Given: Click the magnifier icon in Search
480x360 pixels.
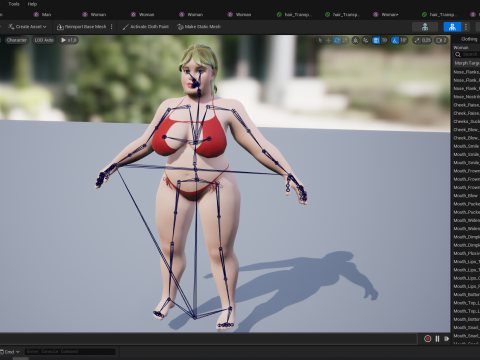Looking at the screenshot, I should pyautogui.click(x=458, y=54).
